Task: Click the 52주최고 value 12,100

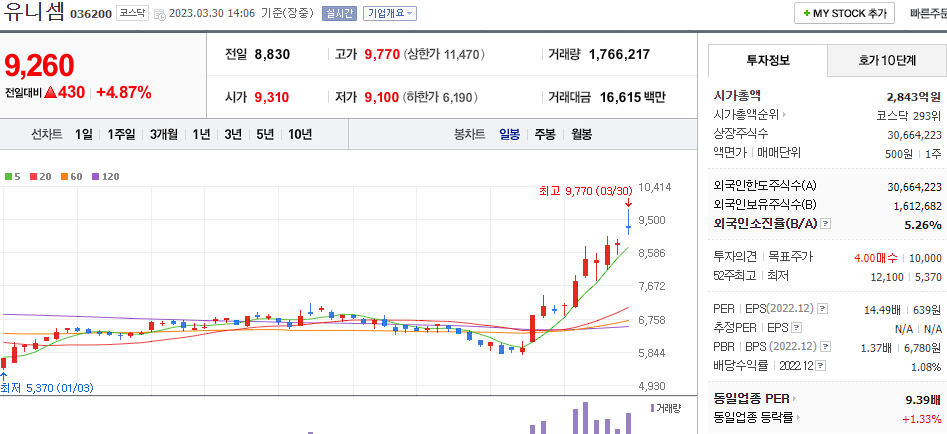Action: click(887, 277)
